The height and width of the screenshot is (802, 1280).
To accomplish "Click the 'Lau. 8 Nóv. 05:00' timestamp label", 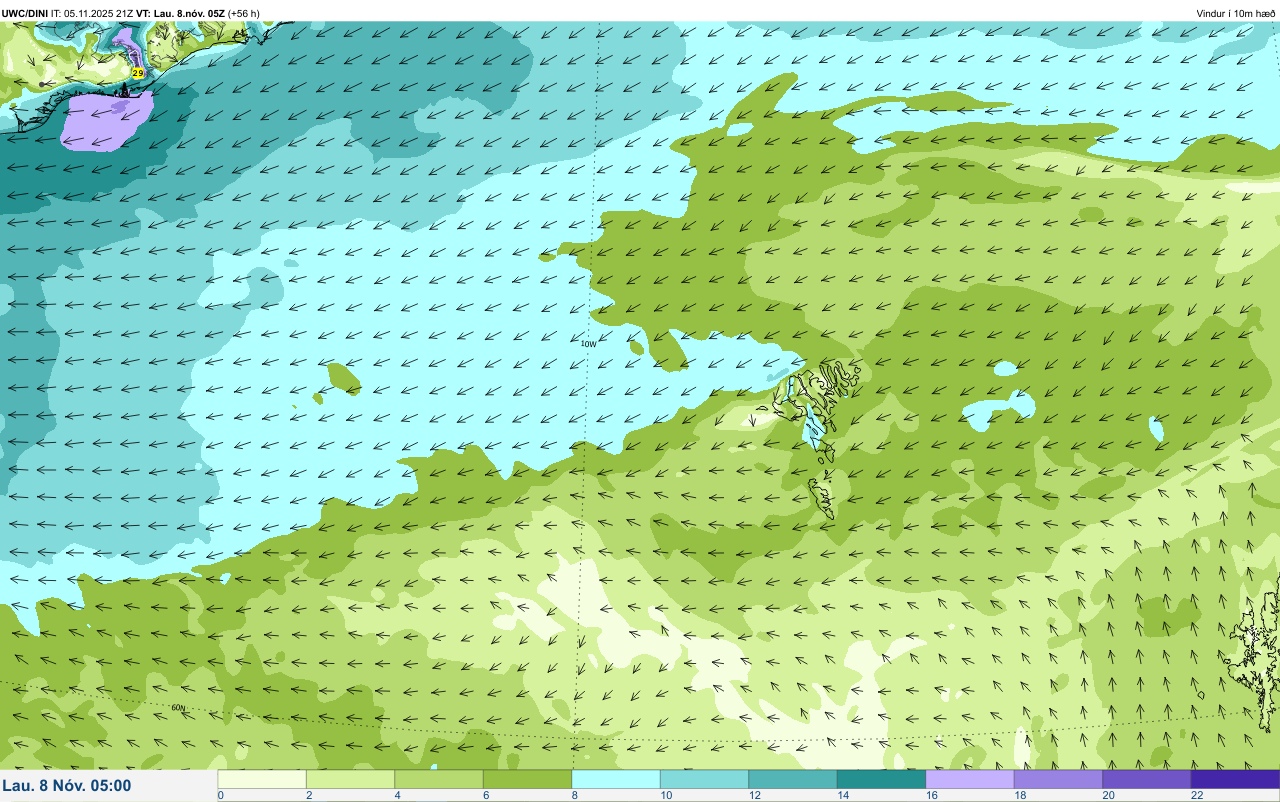I will point(67,786).
